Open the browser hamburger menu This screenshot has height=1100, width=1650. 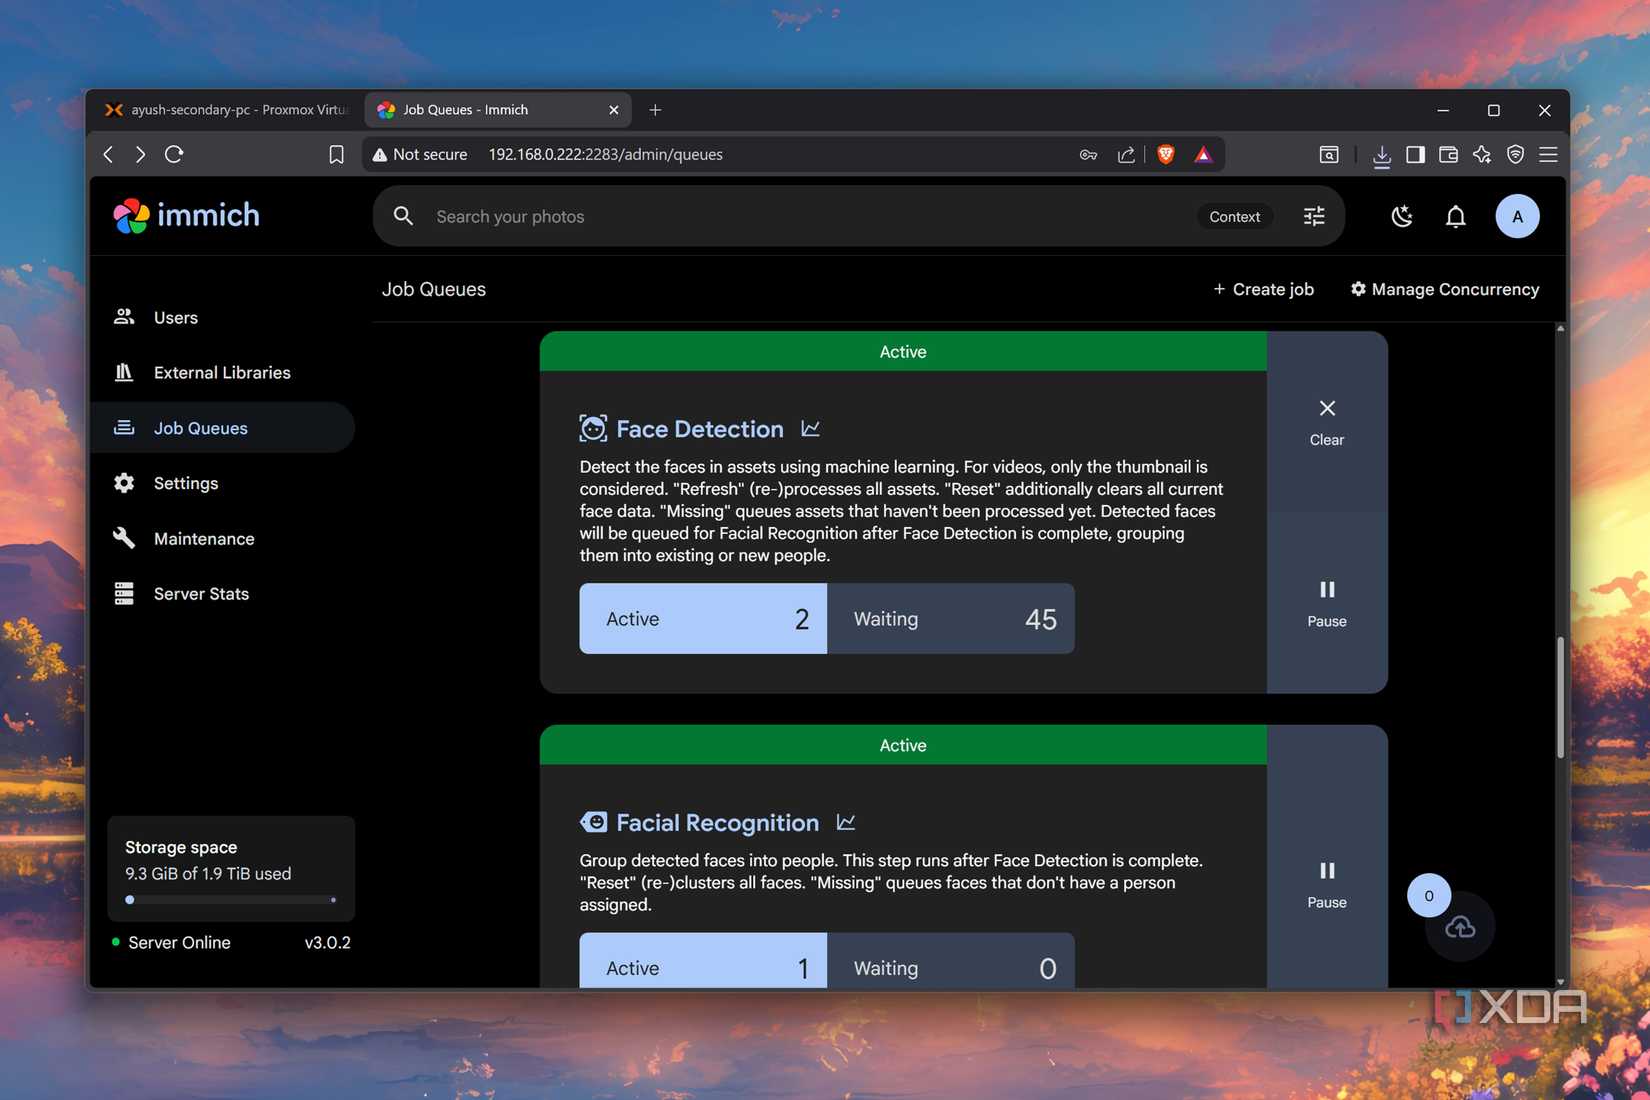point(1548,154)
